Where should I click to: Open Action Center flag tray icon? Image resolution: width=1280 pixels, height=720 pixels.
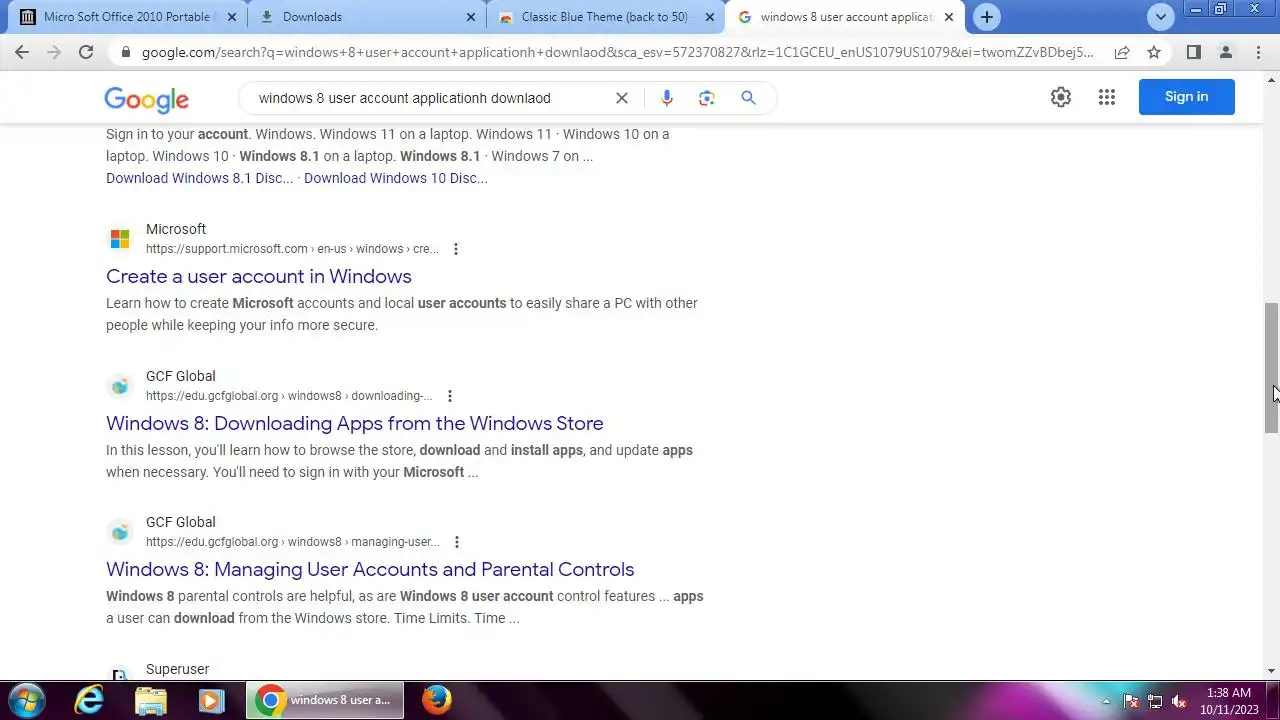click(1131, 701)
